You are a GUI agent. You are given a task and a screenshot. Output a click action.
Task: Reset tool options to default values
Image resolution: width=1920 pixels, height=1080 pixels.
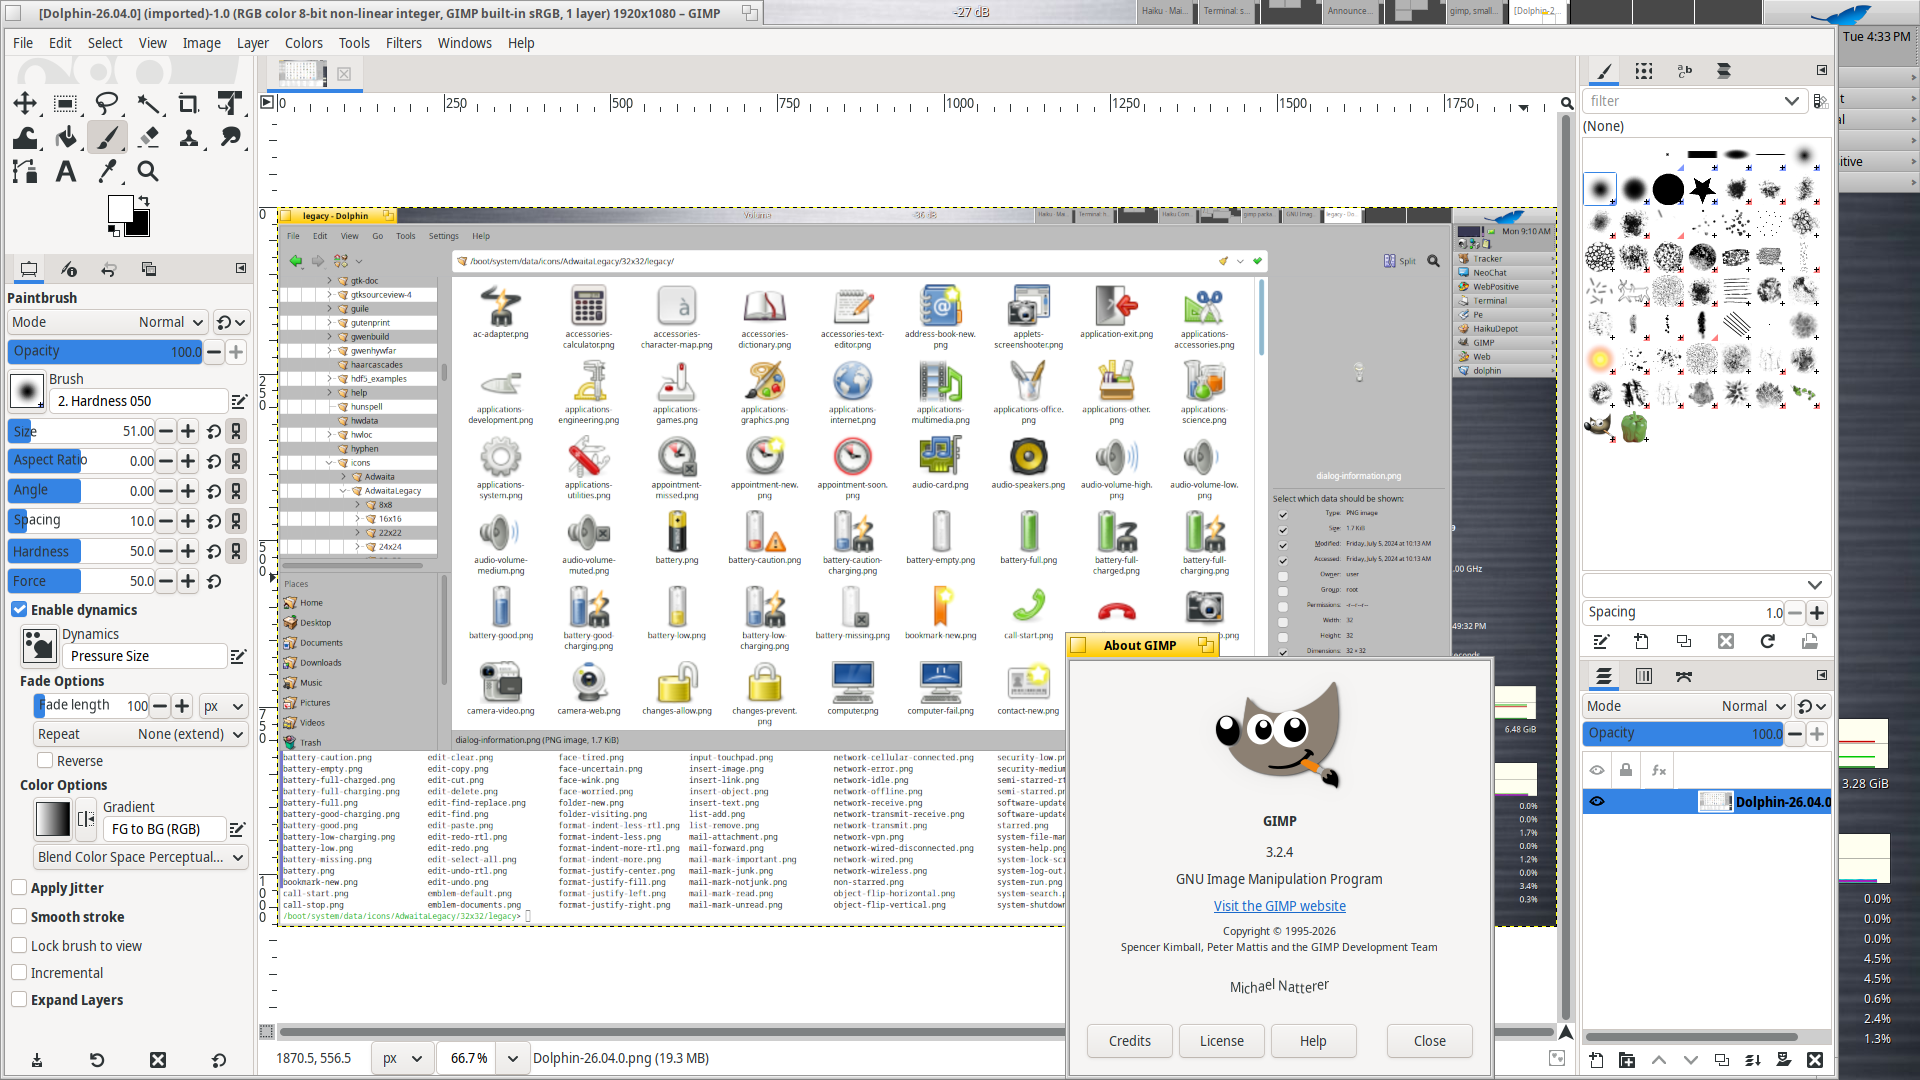click(x=219, y=1060)
